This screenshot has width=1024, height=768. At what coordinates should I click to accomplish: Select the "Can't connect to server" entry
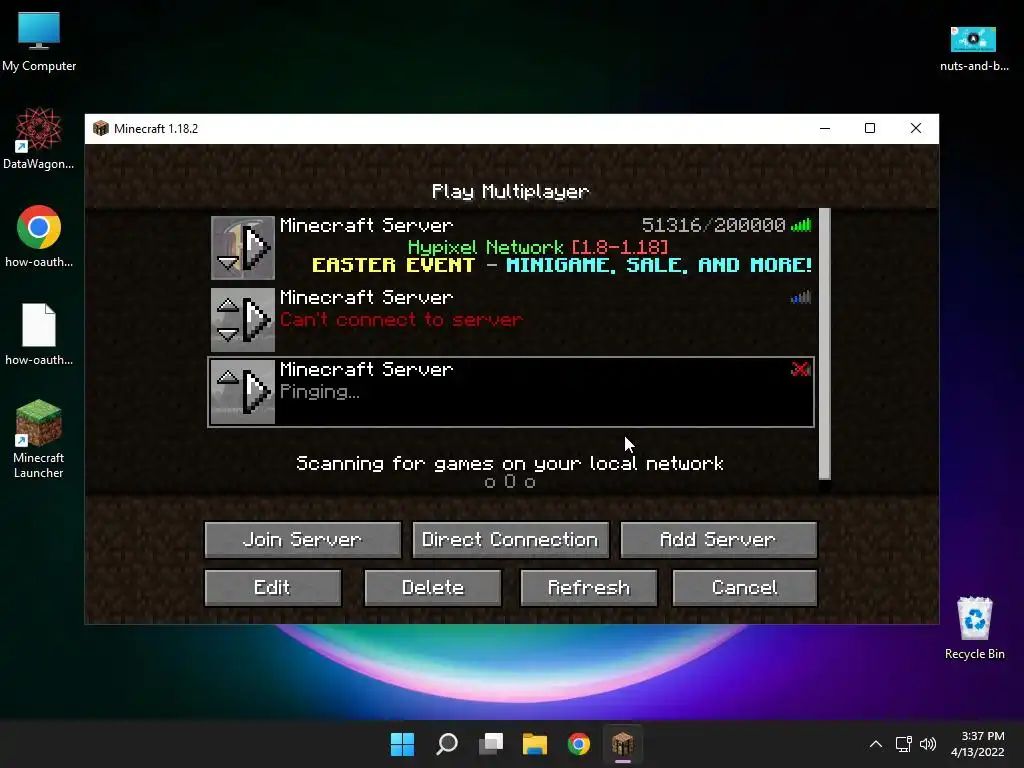[511, 319]
